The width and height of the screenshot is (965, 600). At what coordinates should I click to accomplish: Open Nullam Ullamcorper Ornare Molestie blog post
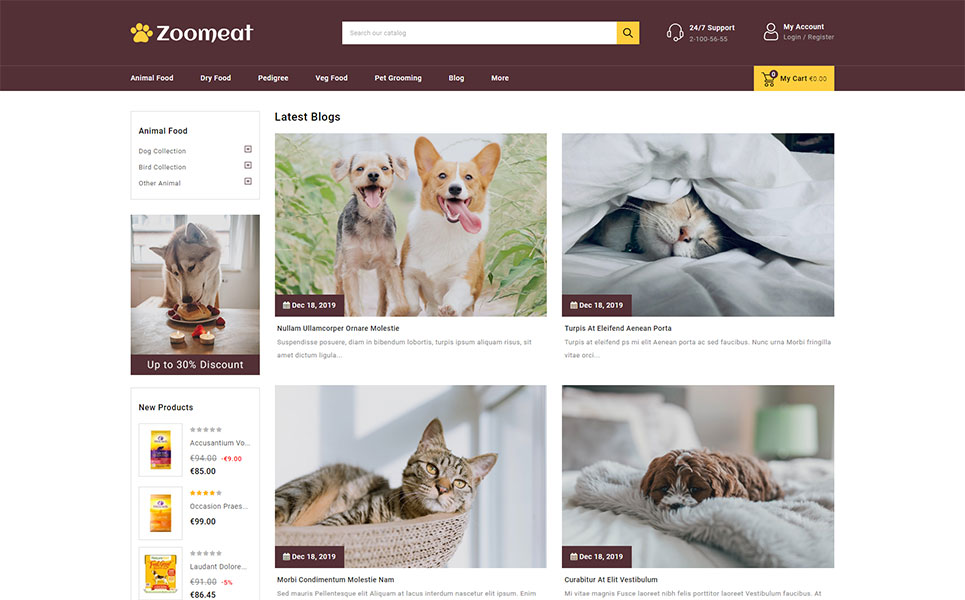338,329
